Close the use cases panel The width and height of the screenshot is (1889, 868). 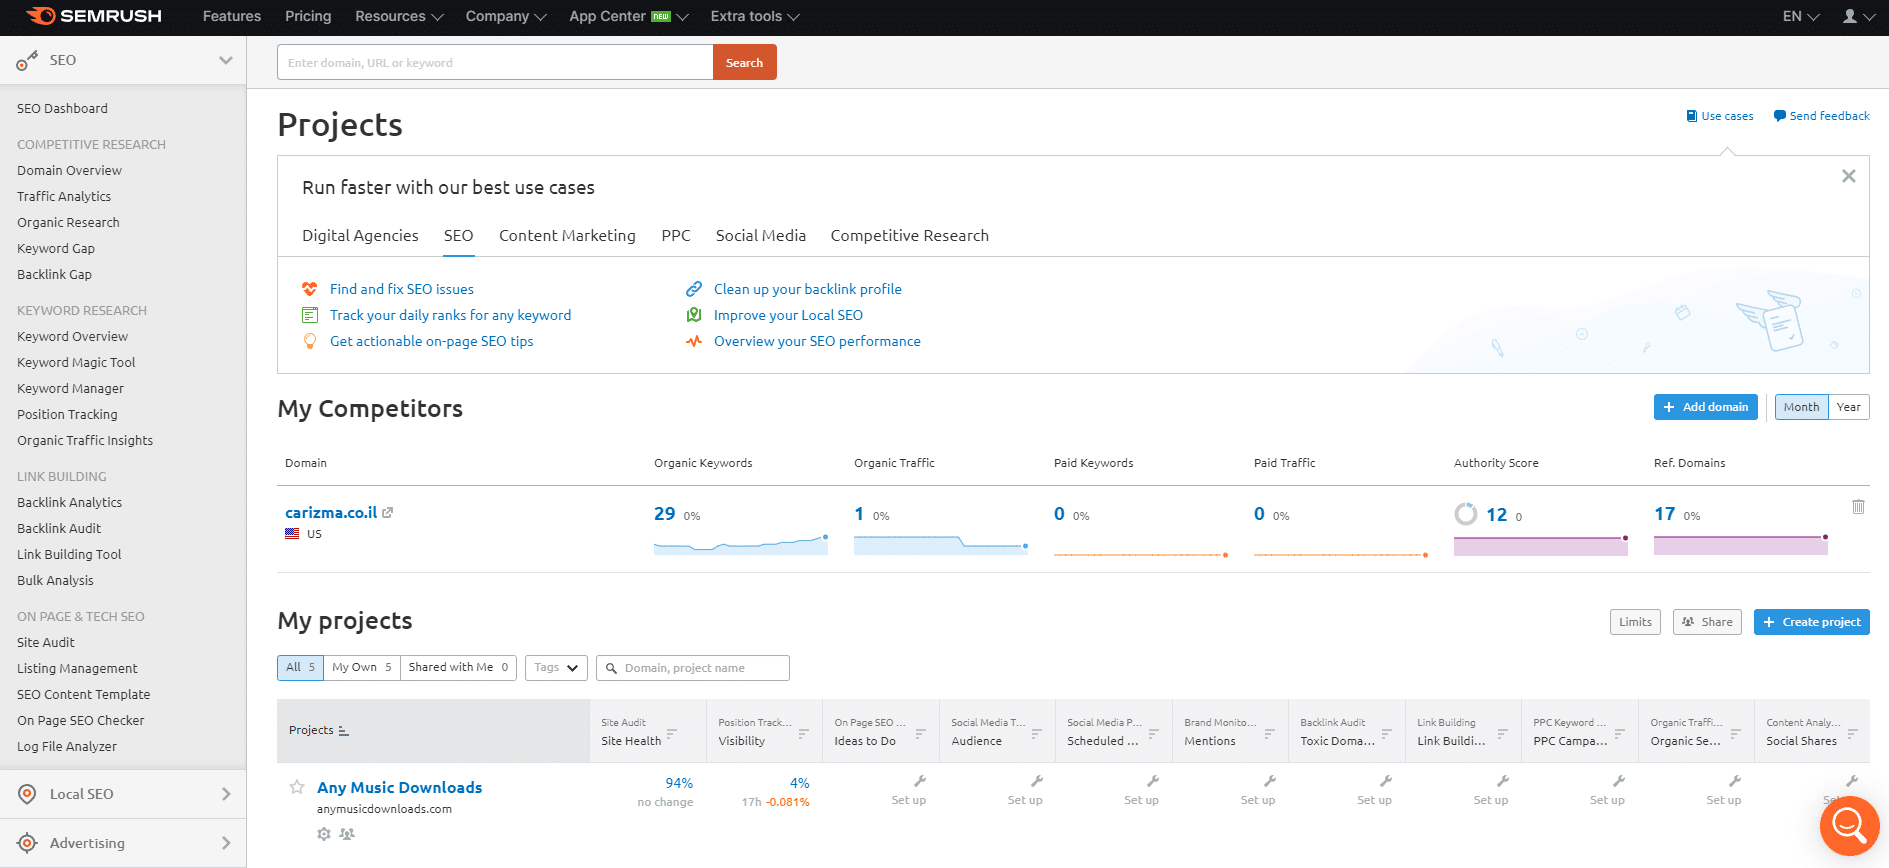[x=1848, y=176]
